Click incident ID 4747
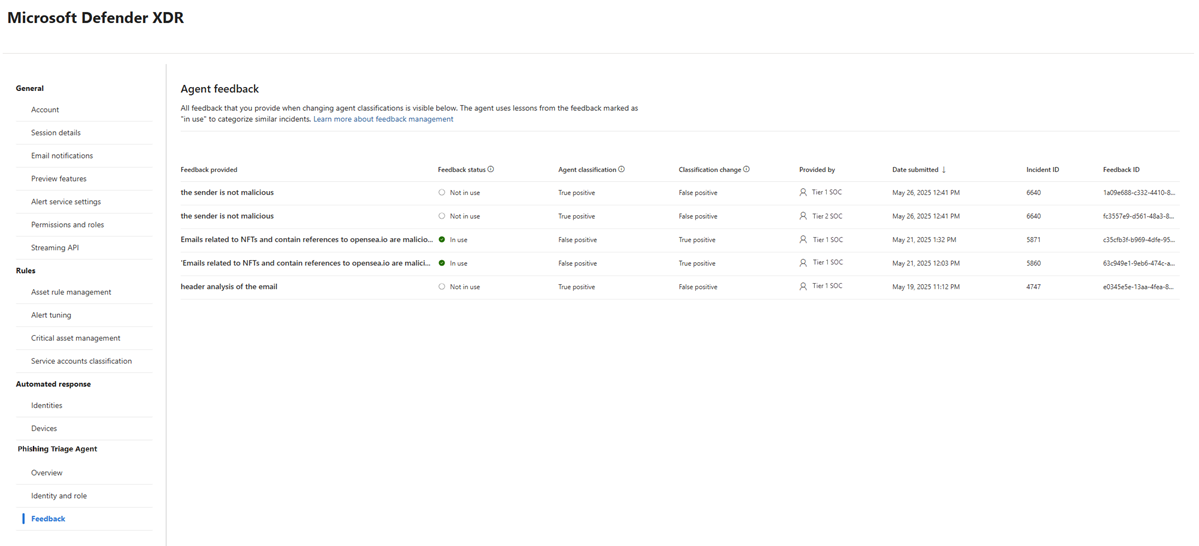Viewport: 1199px width, 546px height. (1034, 286)
